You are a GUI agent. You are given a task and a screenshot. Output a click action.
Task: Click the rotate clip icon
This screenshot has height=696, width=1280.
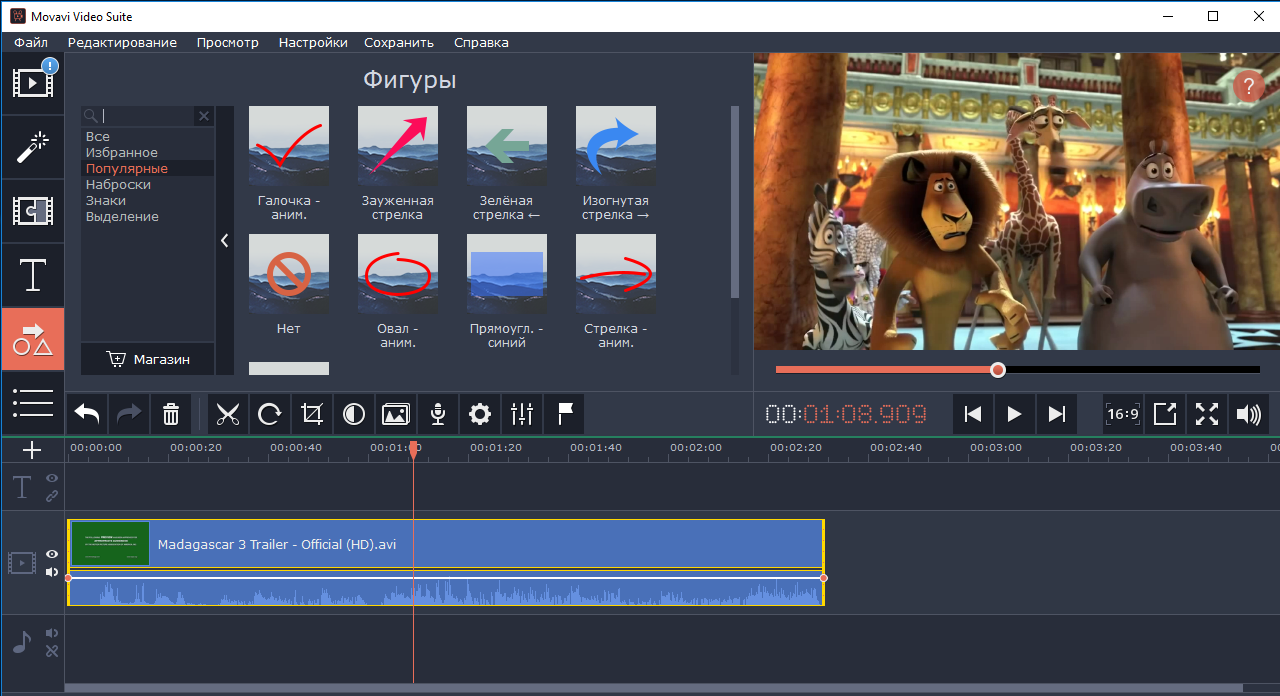coord(270,414)
